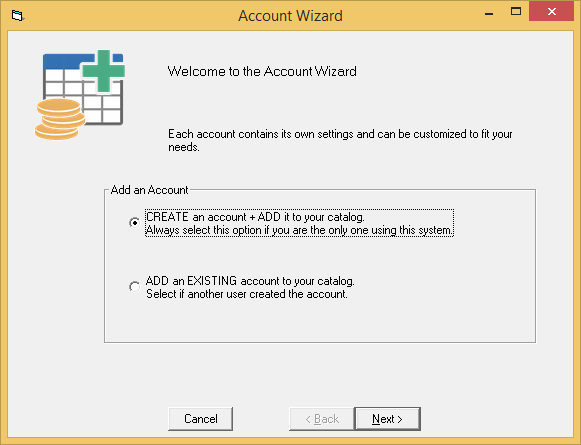Select the ADD an EXISTING account radio button
Image resolution: width=581 pixels, height=445 pixels.
(x=135, y=287)
